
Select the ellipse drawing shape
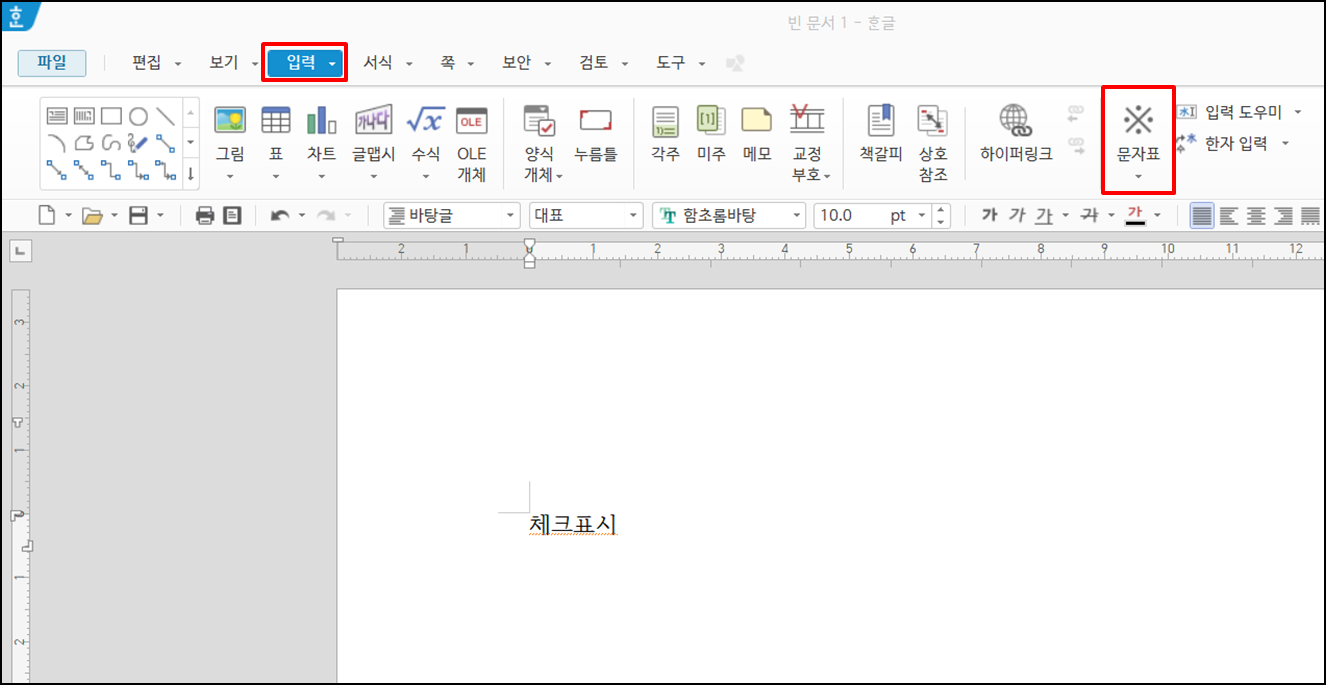(139, 117)
